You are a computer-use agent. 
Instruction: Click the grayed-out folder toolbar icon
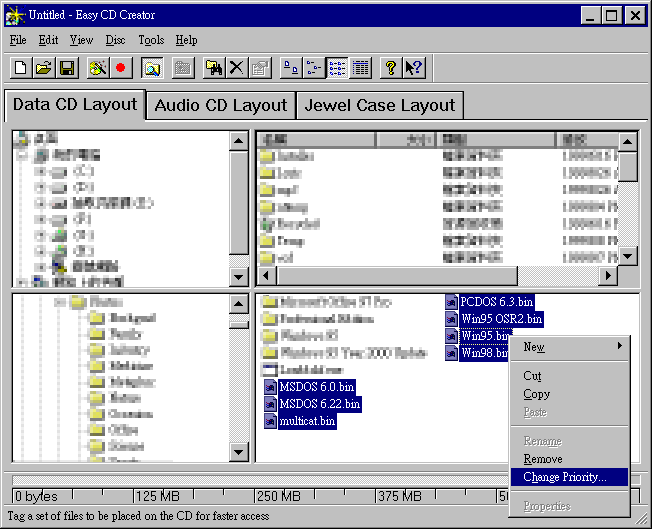(183, 67)
